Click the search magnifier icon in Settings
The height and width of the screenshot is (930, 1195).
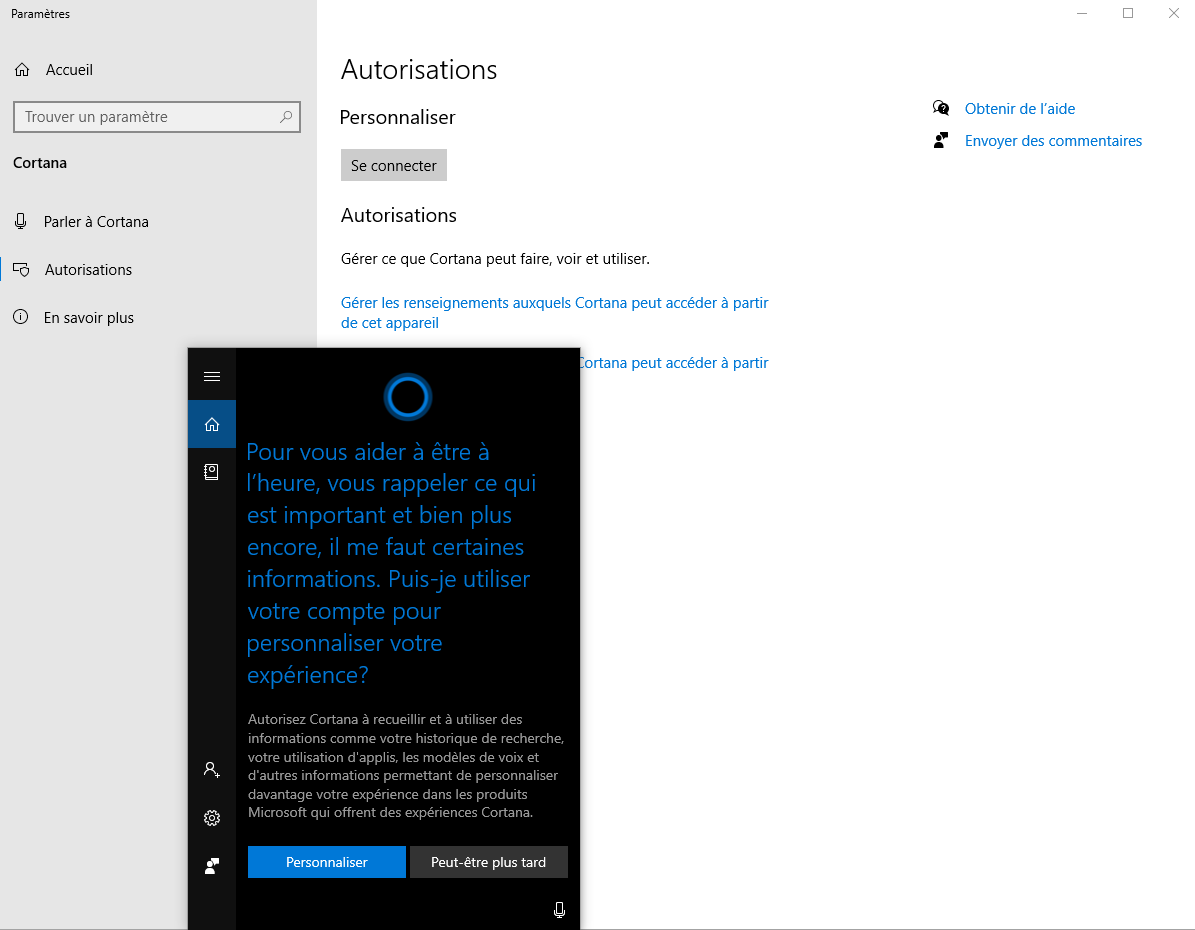(x=286, y=117)
